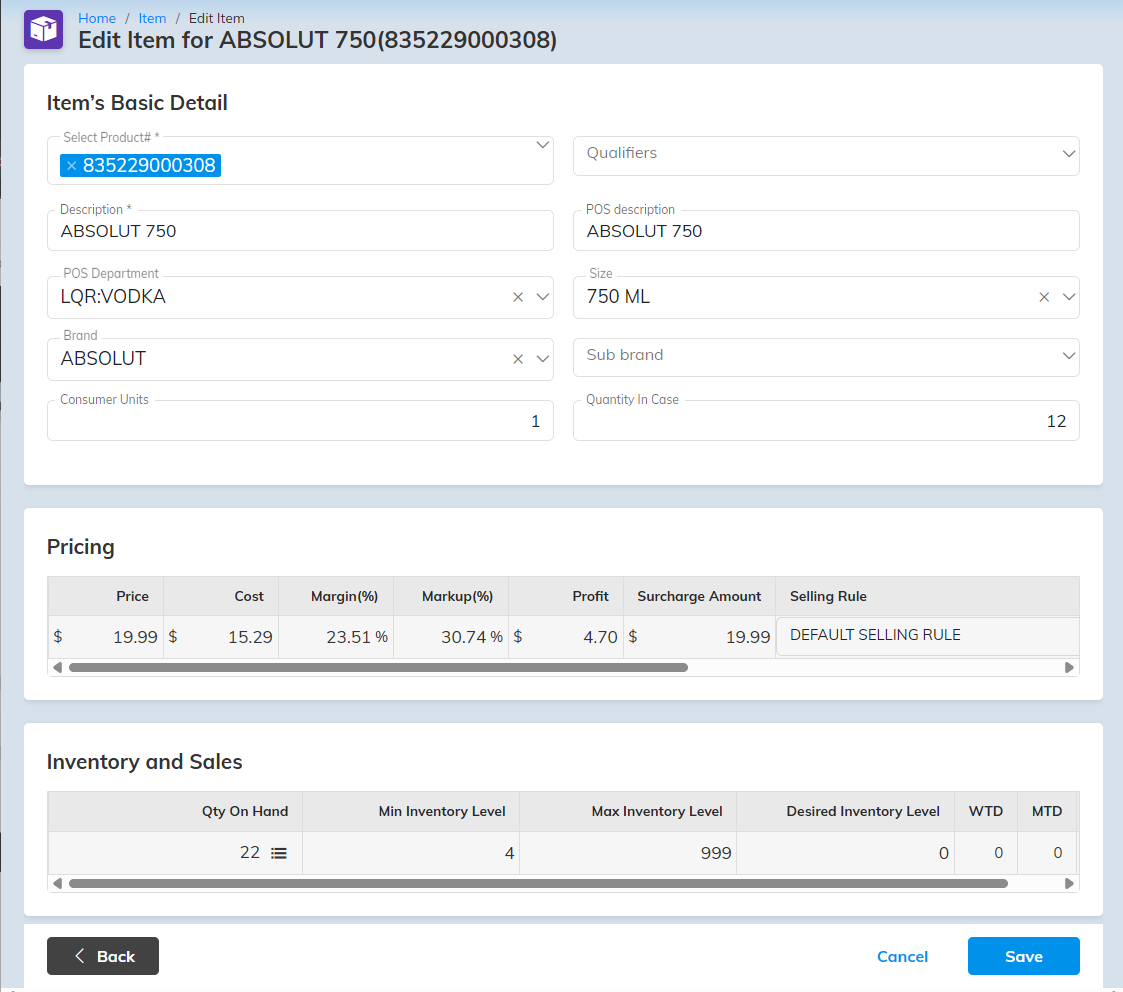The image size is (1123, 992).
Task: Click the purple item box logo icon
Action: [44, 29]
